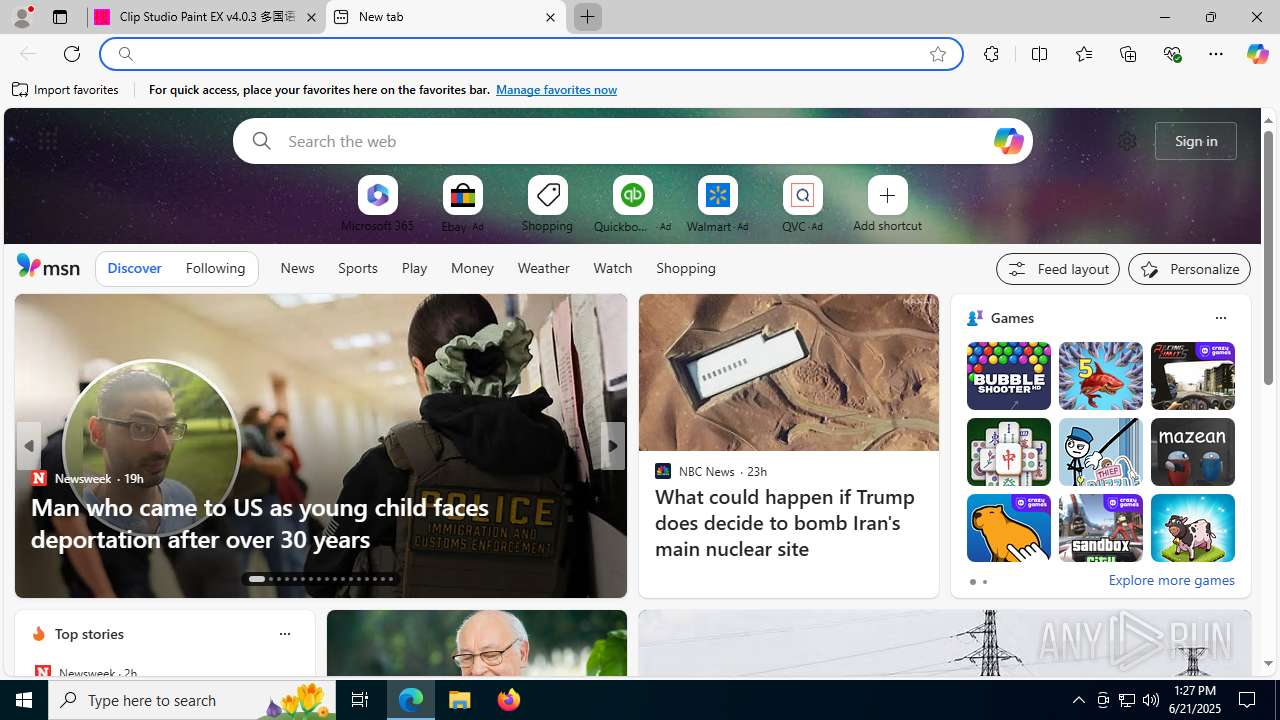Launch the mazean game tile
1280x720 pixels.
point(1192,452)
